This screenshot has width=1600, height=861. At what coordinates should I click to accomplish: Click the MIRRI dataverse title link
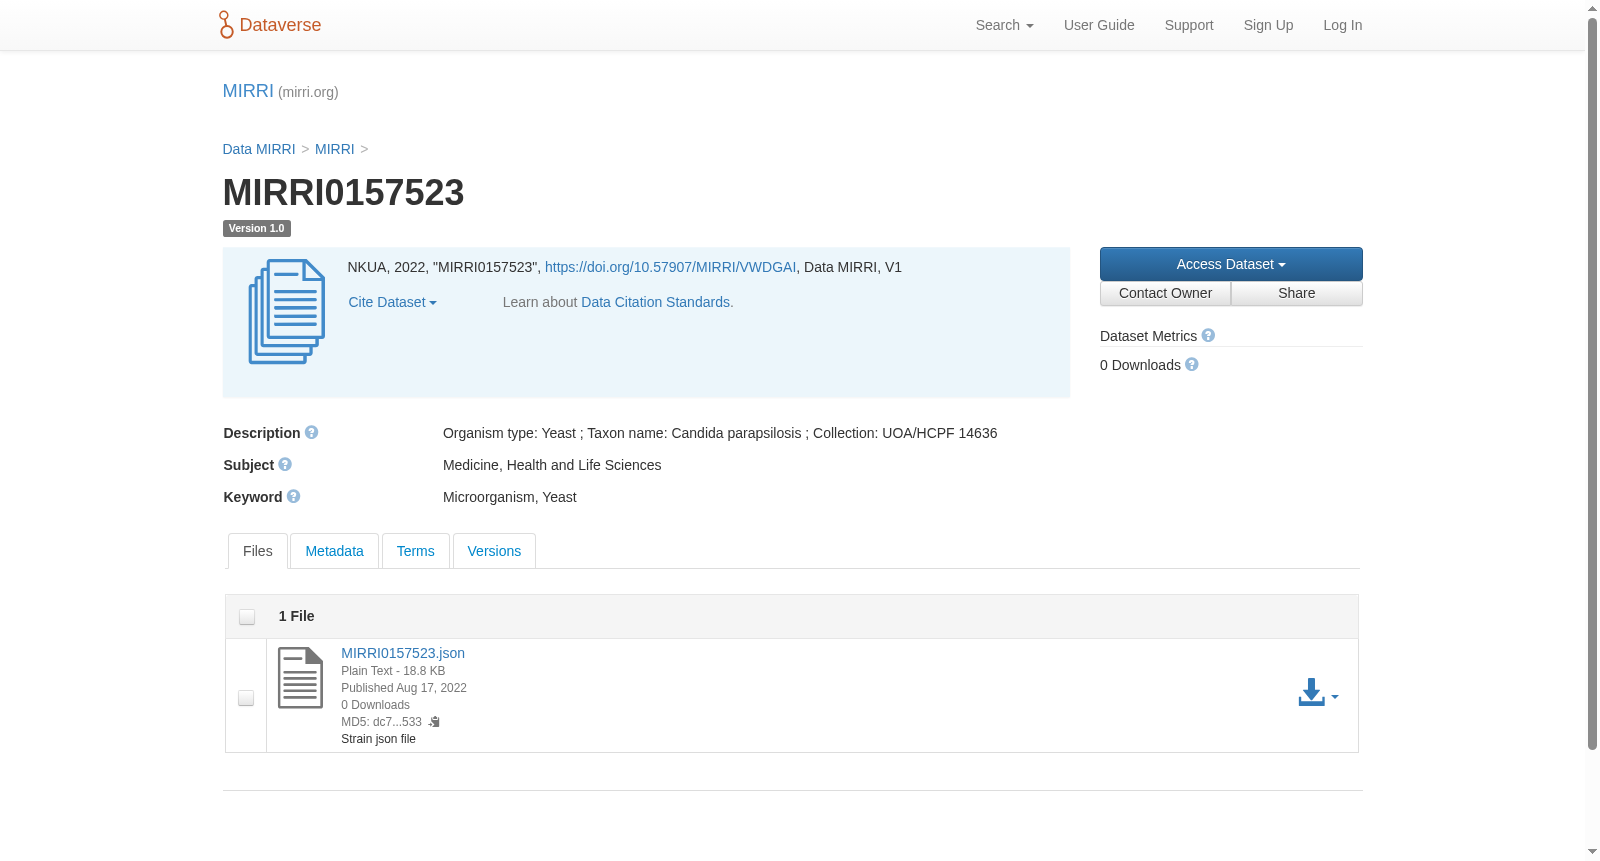(x=248, y=91)
